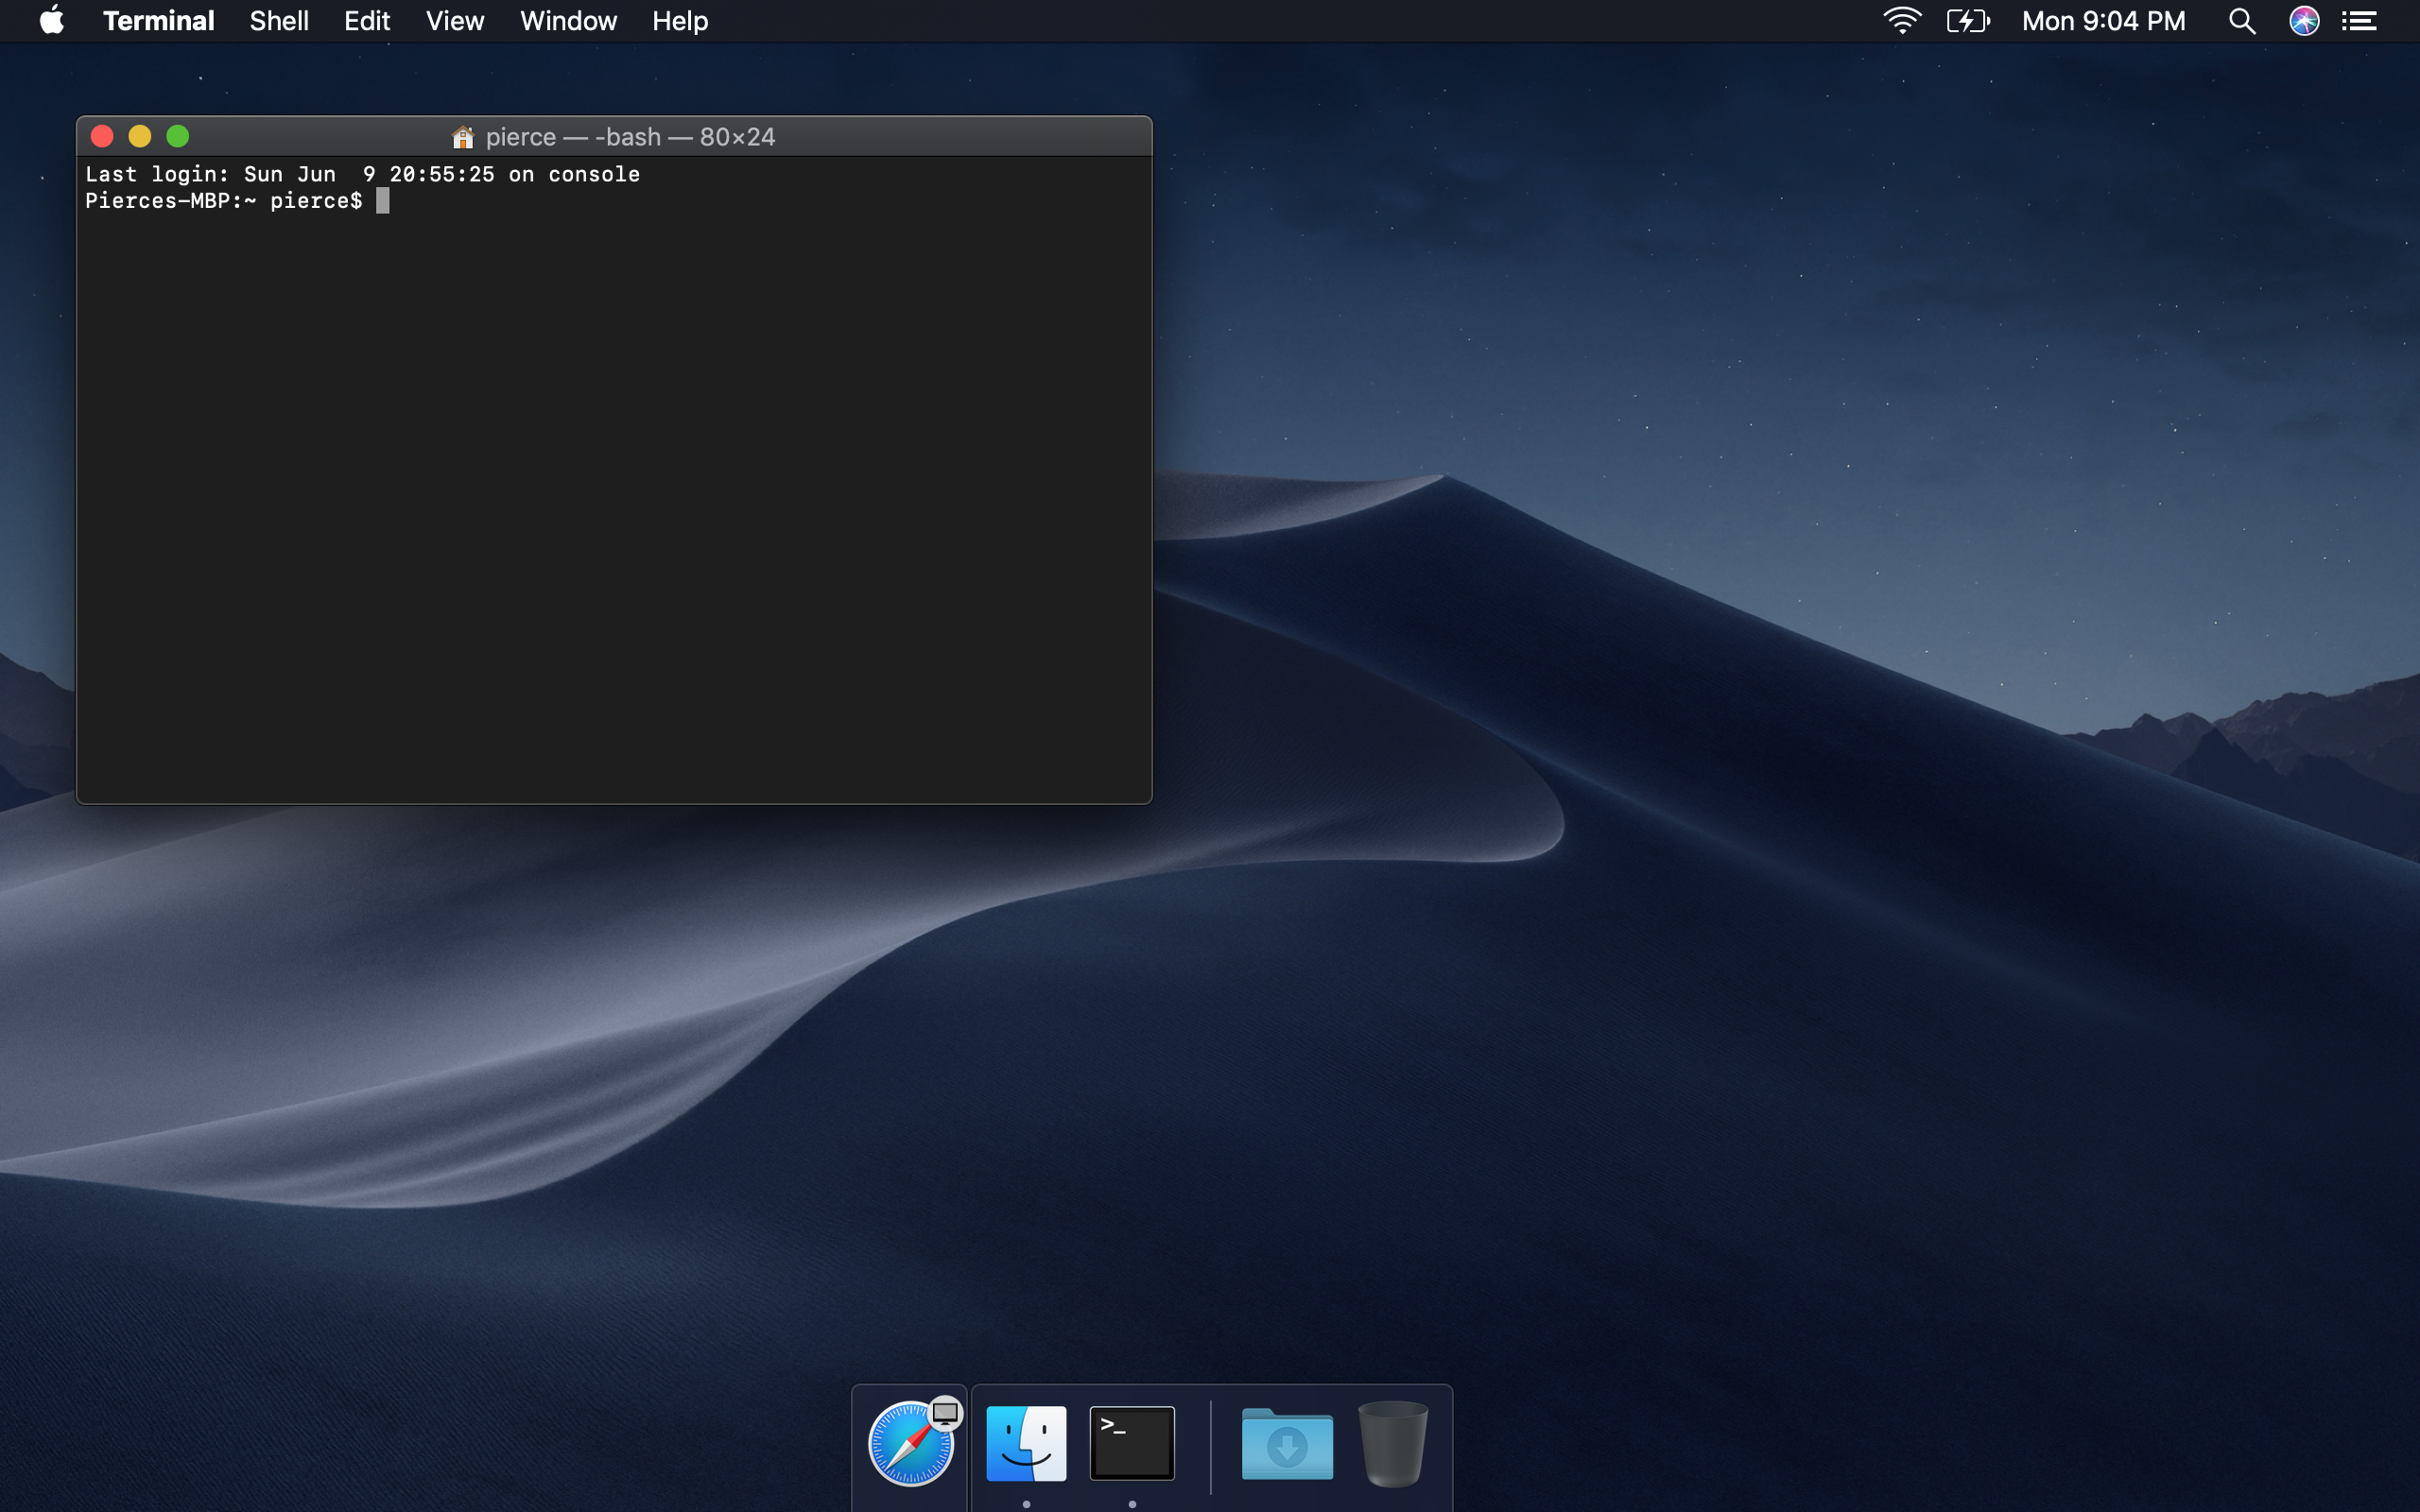Open the Edit menu
This screenshot has height=1512, width=2420.
click(x=367, y=21)
